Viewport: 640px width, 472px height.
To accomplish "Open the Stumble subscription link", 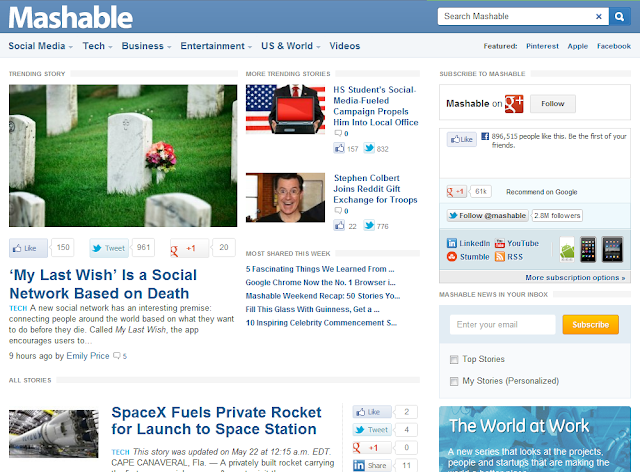I will (468, 257).
